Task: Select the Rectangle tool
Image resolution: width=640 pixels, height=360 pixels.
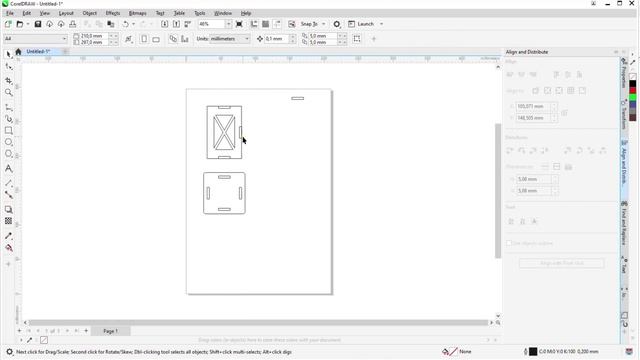Action: click(9, 131)
